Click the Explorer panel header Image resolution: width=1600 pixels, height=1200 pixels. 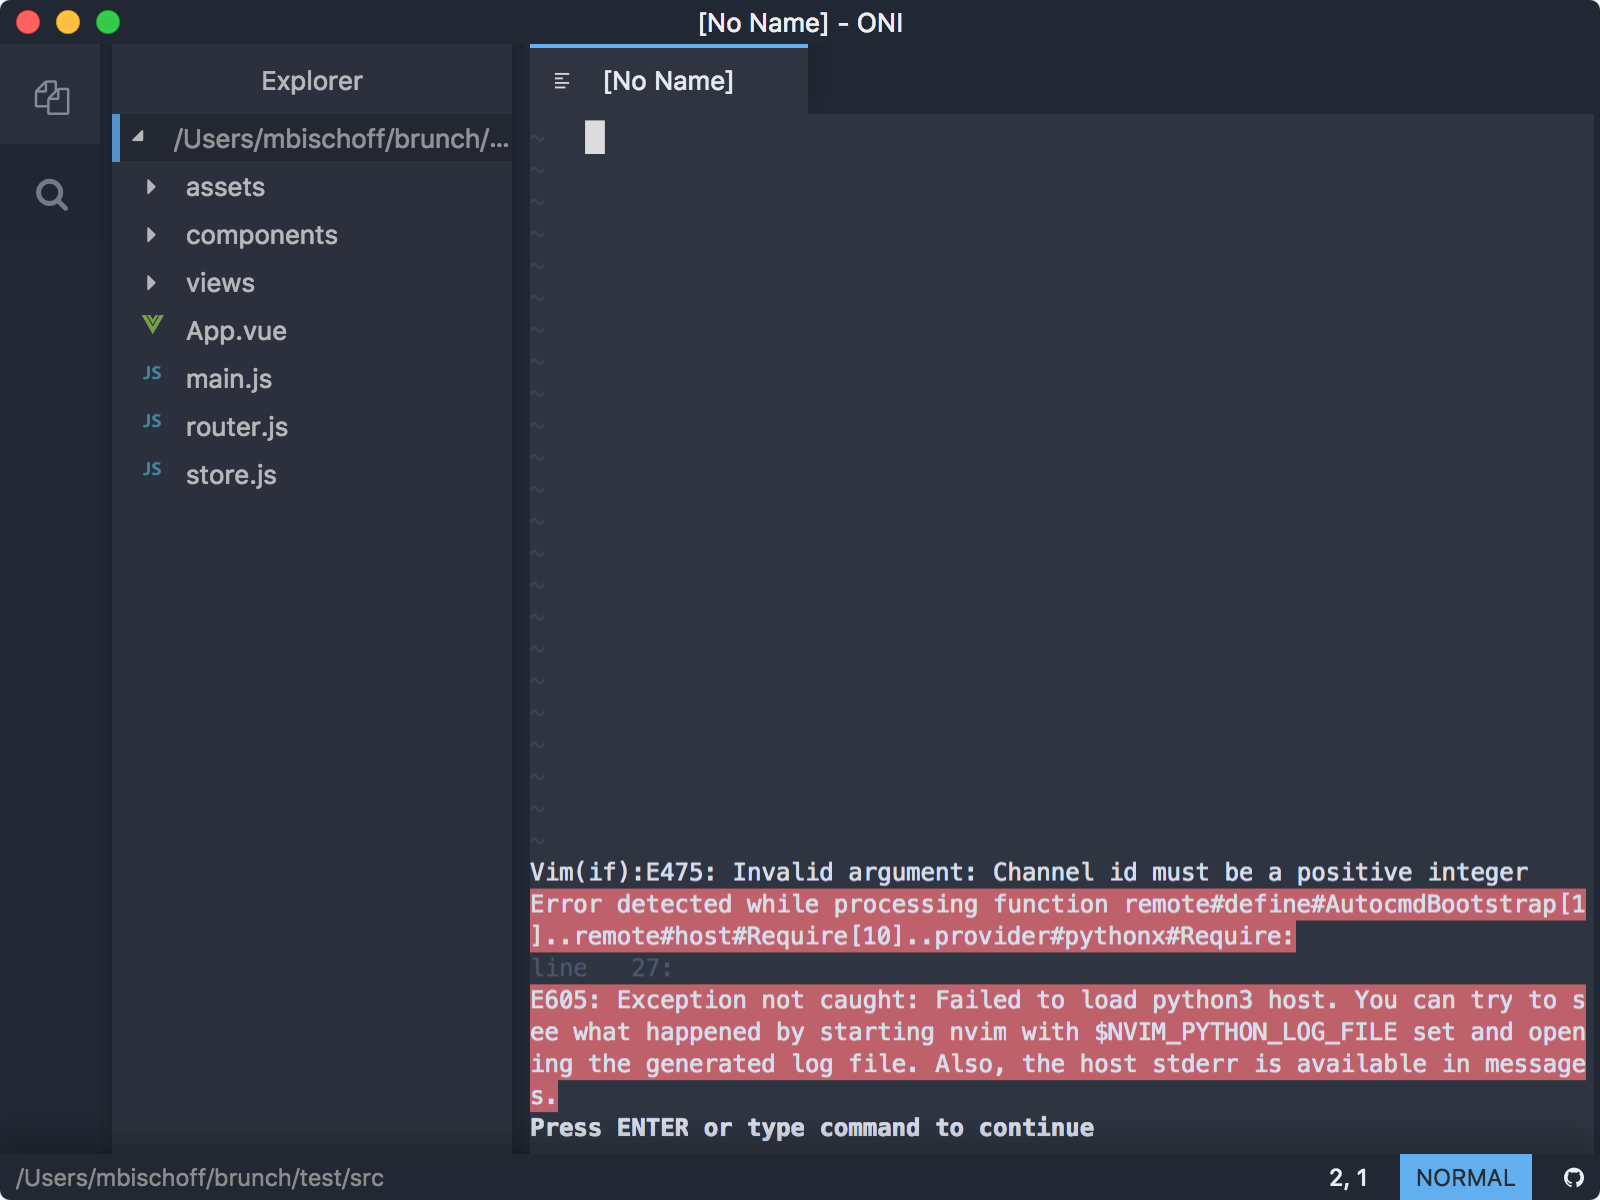click(311, 80)
